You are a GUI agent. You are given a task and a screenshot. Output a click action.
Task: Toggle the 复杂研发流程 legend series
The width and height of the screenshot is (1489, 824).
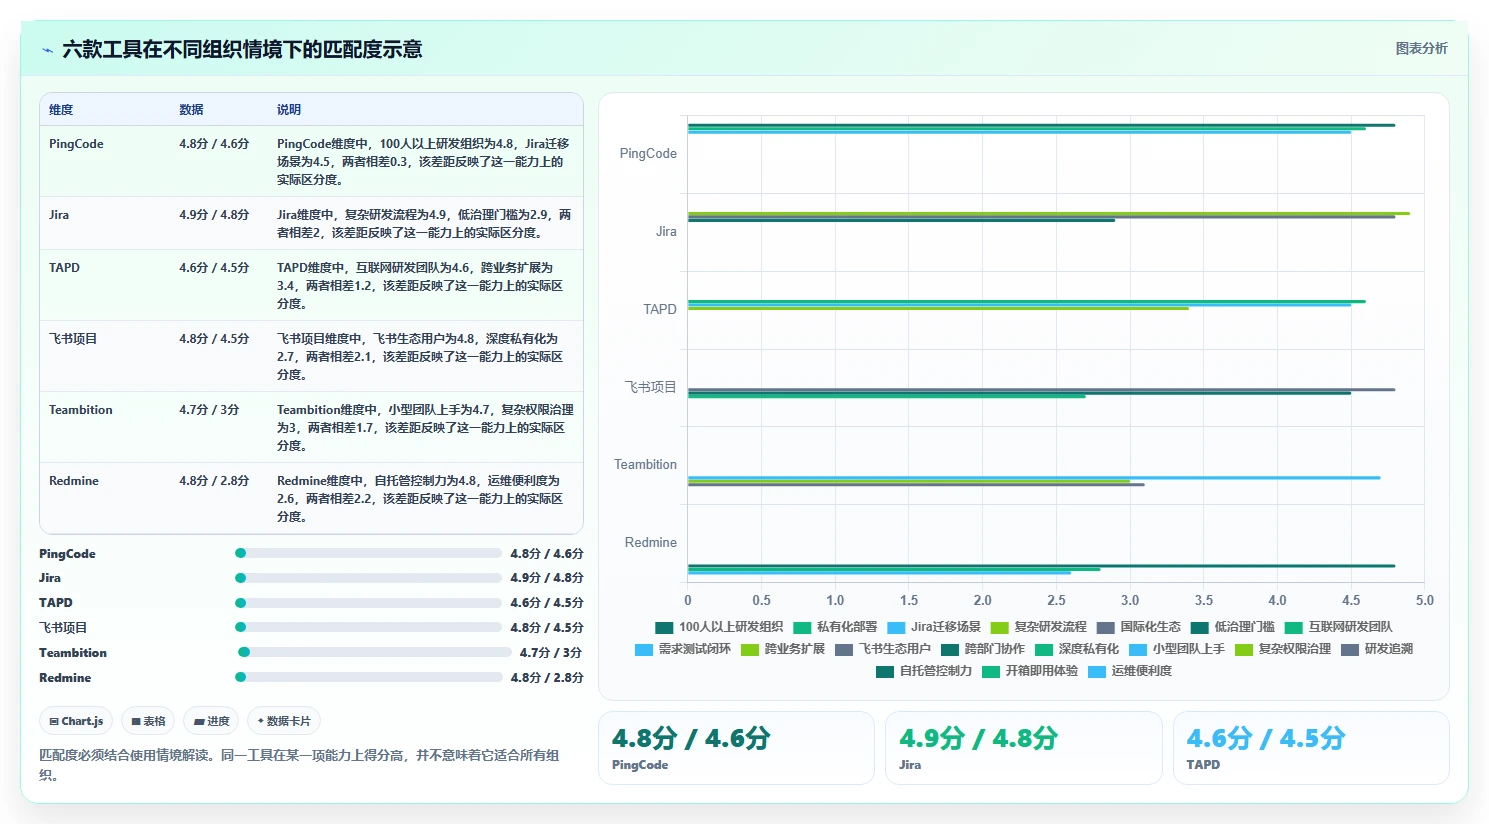pyautogui.click(x=1038, y=627)
